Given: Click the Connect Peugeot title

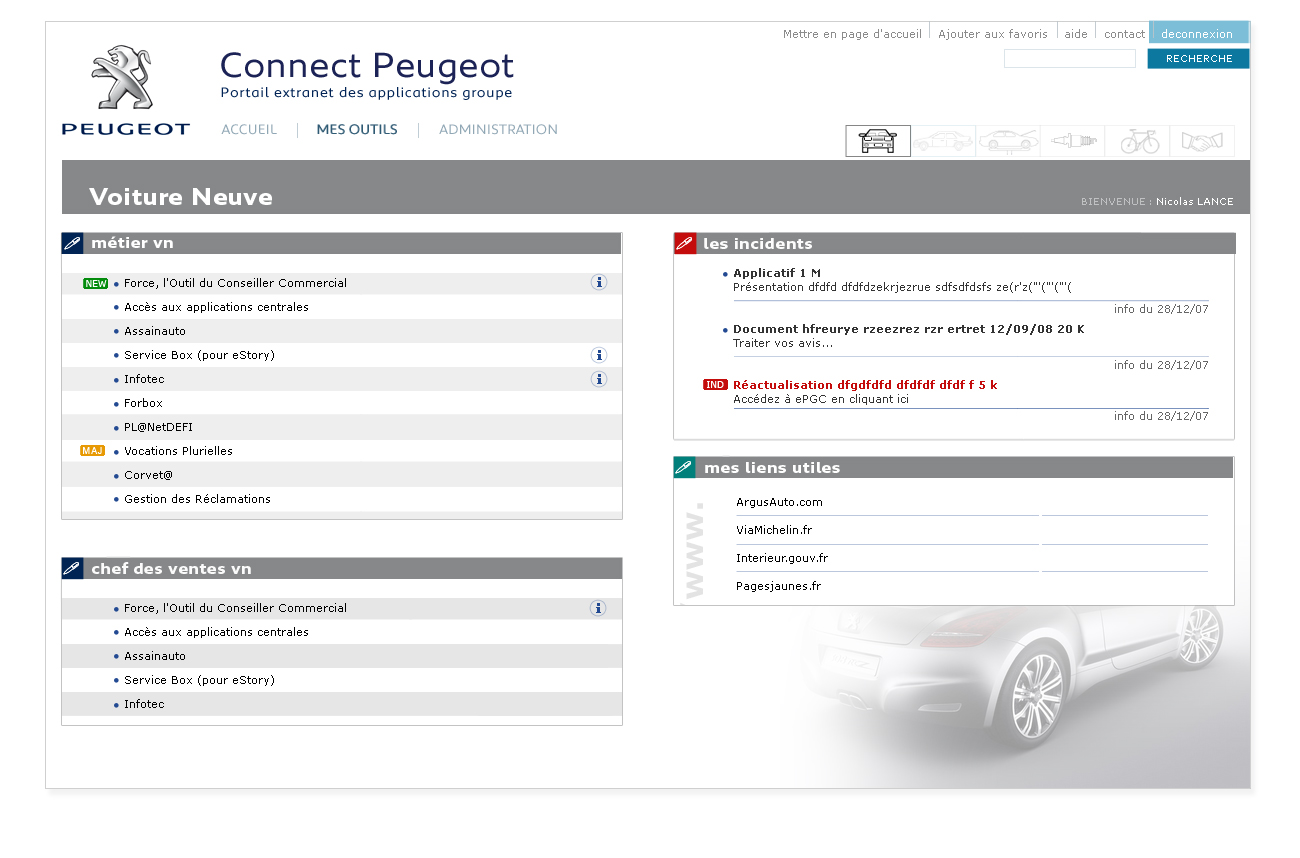Looking at the screenshot, I should (x=367, y=66).
